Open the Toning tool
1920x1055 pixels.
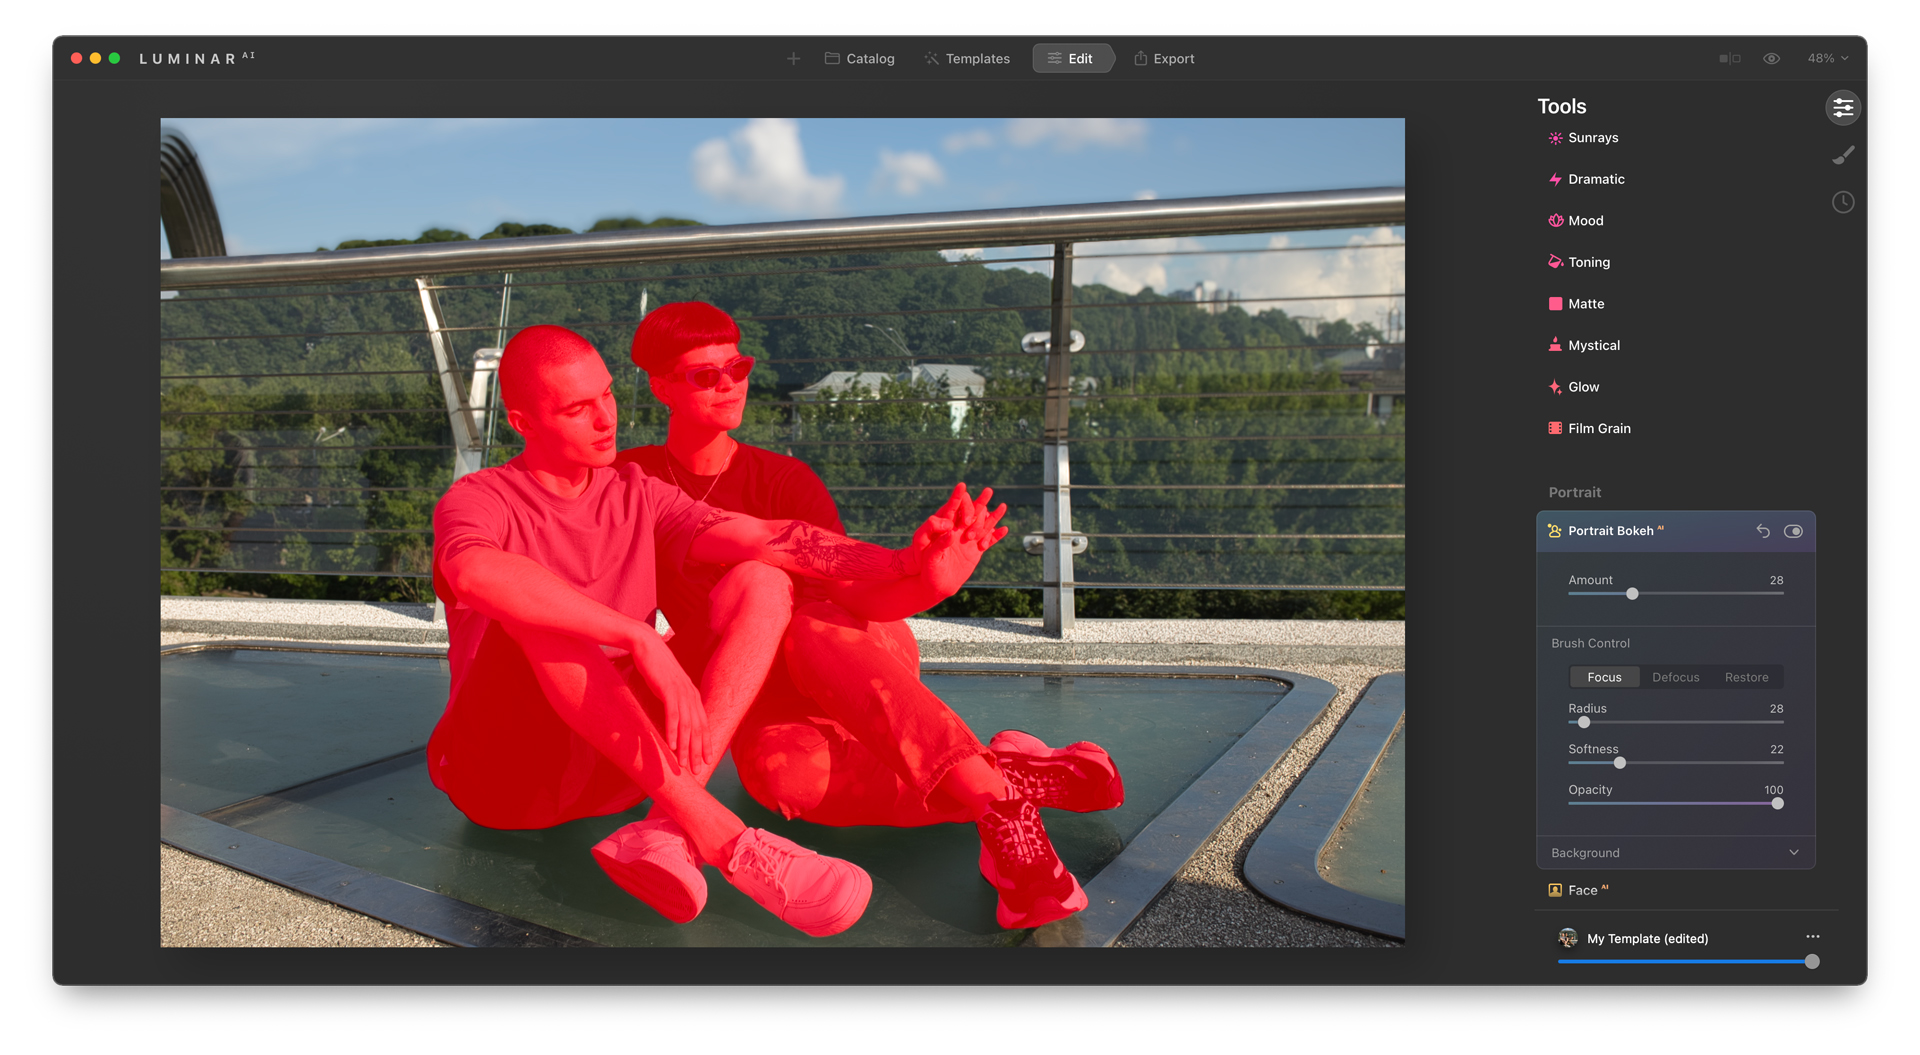coord(1588,262)
